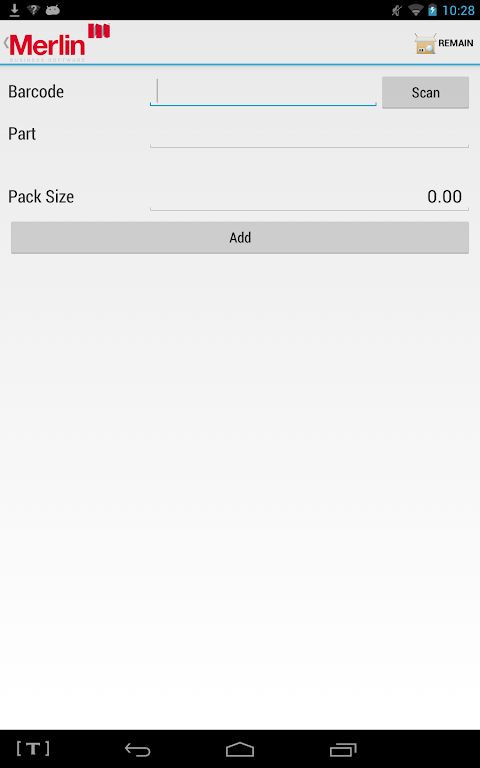Open the recent apps overview button
This screenshot has height=768, width=480.
(x=343, y=749)
